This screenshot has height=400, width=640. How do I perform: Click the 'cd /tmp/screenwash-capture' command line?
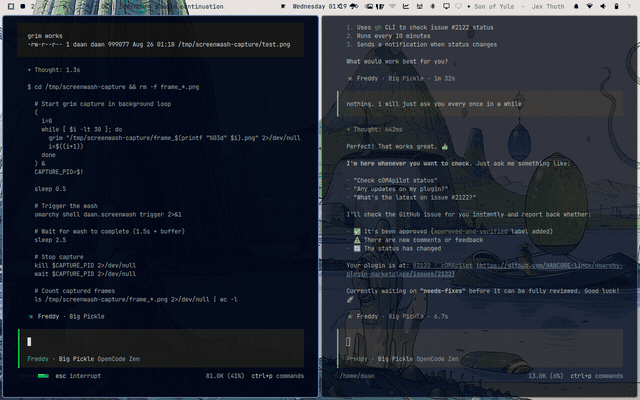coord(113,87)
